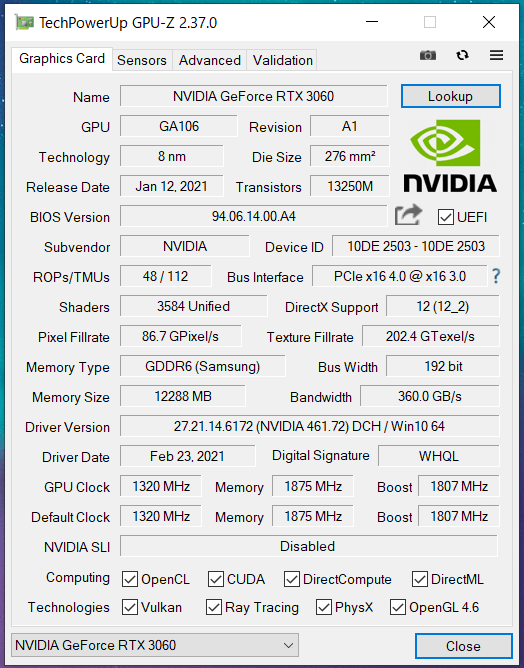Click the DirectX Support field 12 (12_2)
The image size is (524, 668).
pos(443,306)
